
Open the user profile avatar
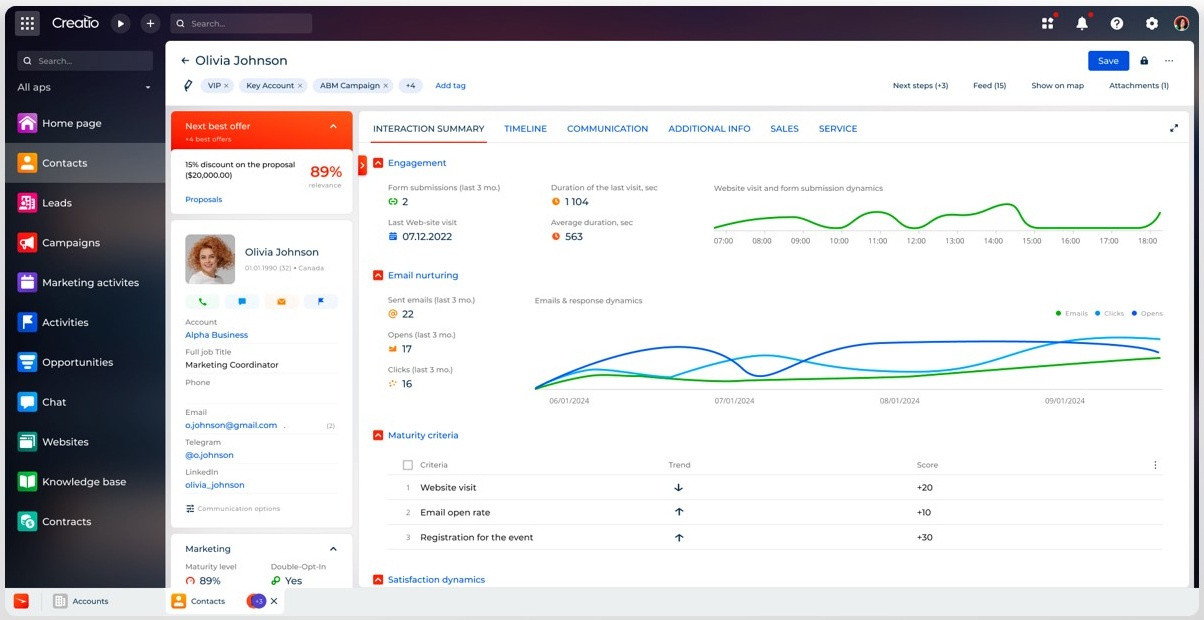(x=1181, y=23)
